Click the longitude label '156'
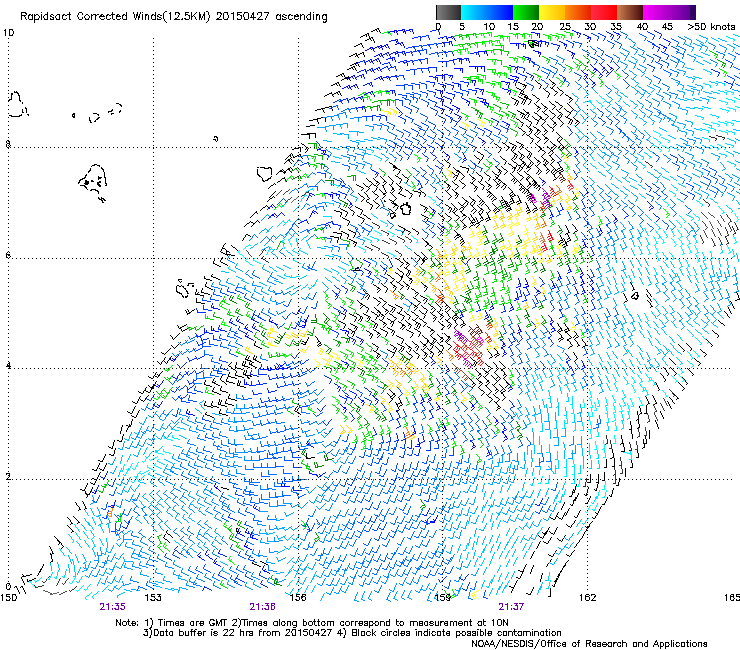Image resolution: width=740 pixels, height=650 pixels. 298,598
